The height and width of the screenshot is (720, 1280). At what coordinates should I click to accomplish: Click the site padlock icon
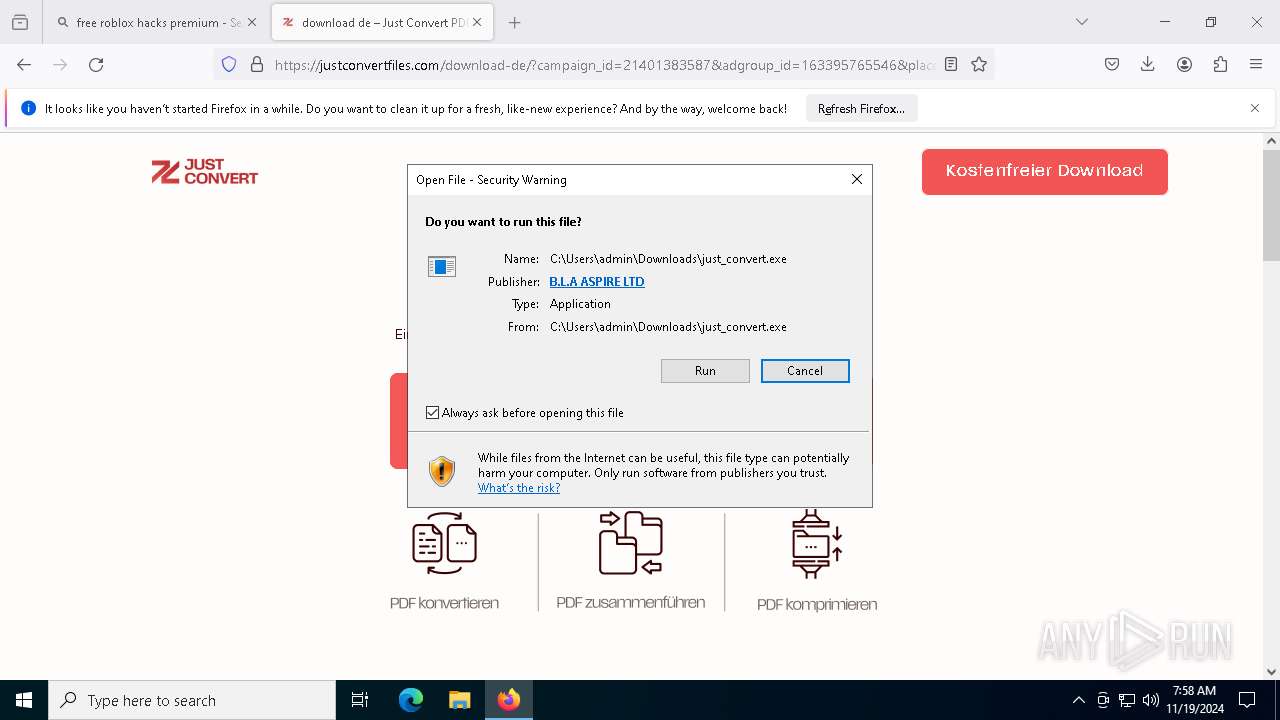257,65
